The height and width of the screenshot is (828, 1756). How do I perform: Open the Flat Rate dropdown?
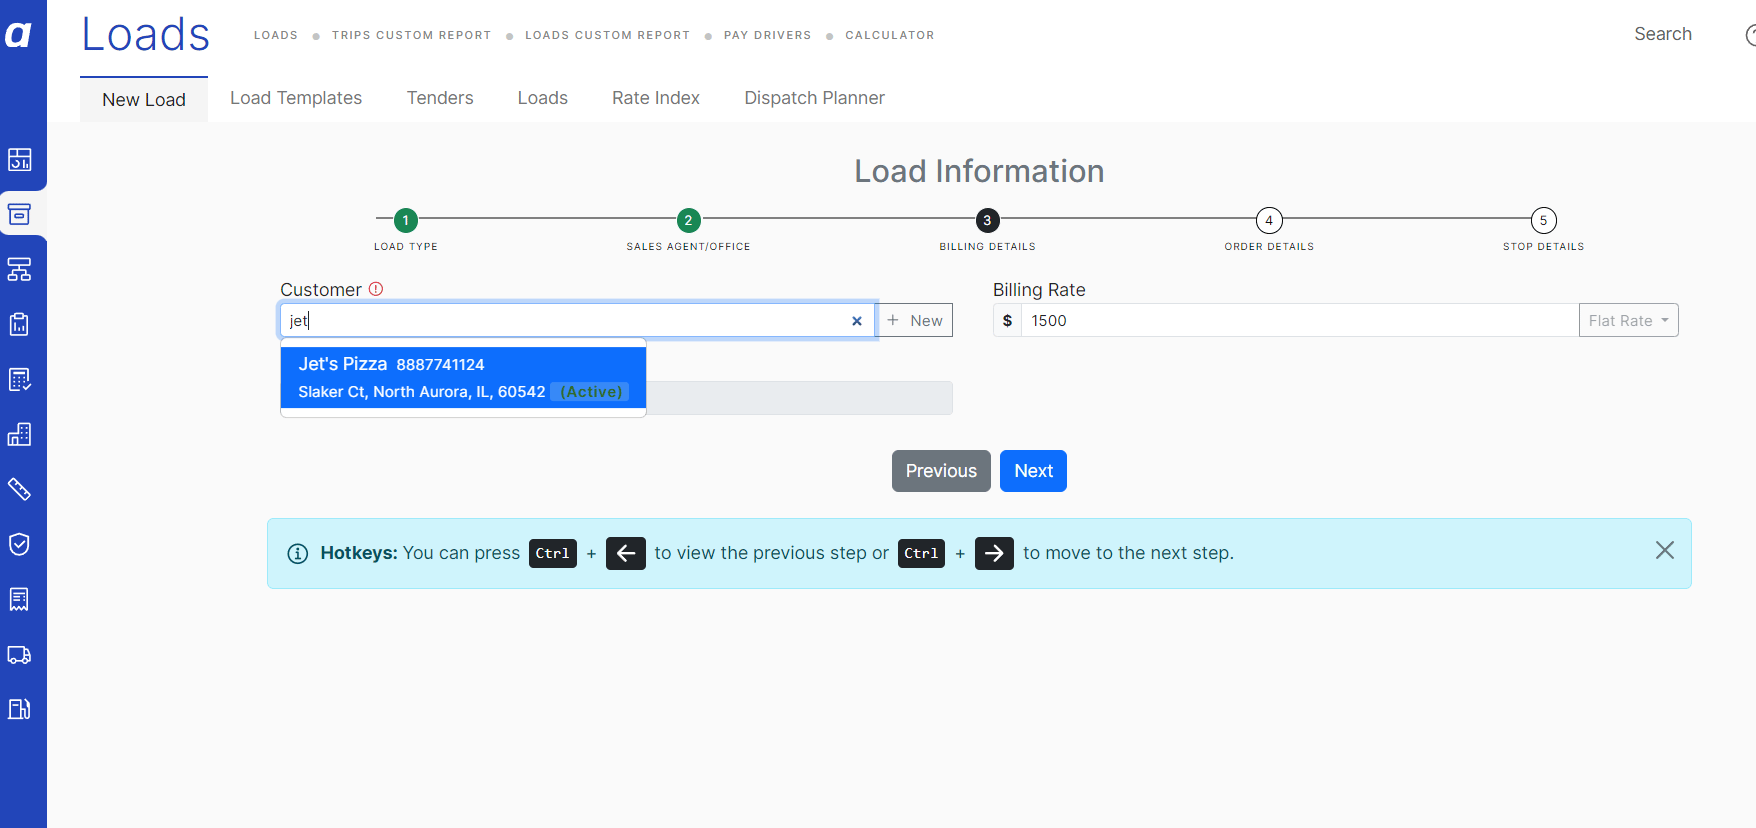click(1628, 320)
